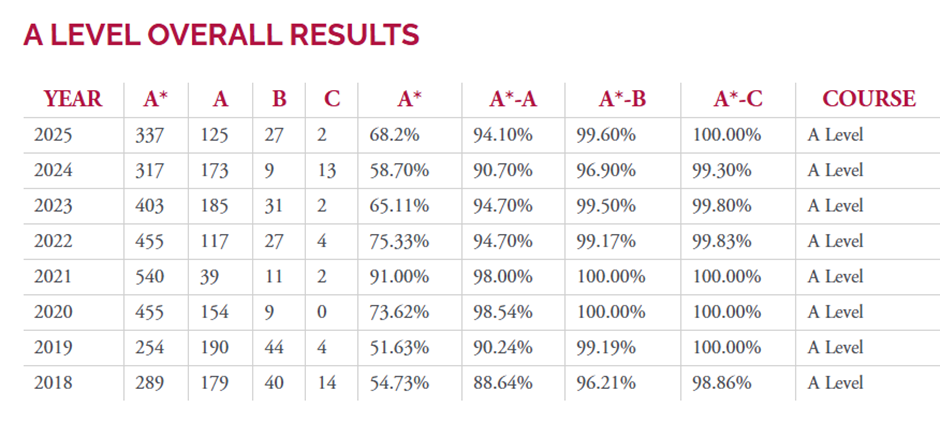Screen dimensions: 940x421
Task: Select the 88.64% cell
Action: click(x=502, y=383)
